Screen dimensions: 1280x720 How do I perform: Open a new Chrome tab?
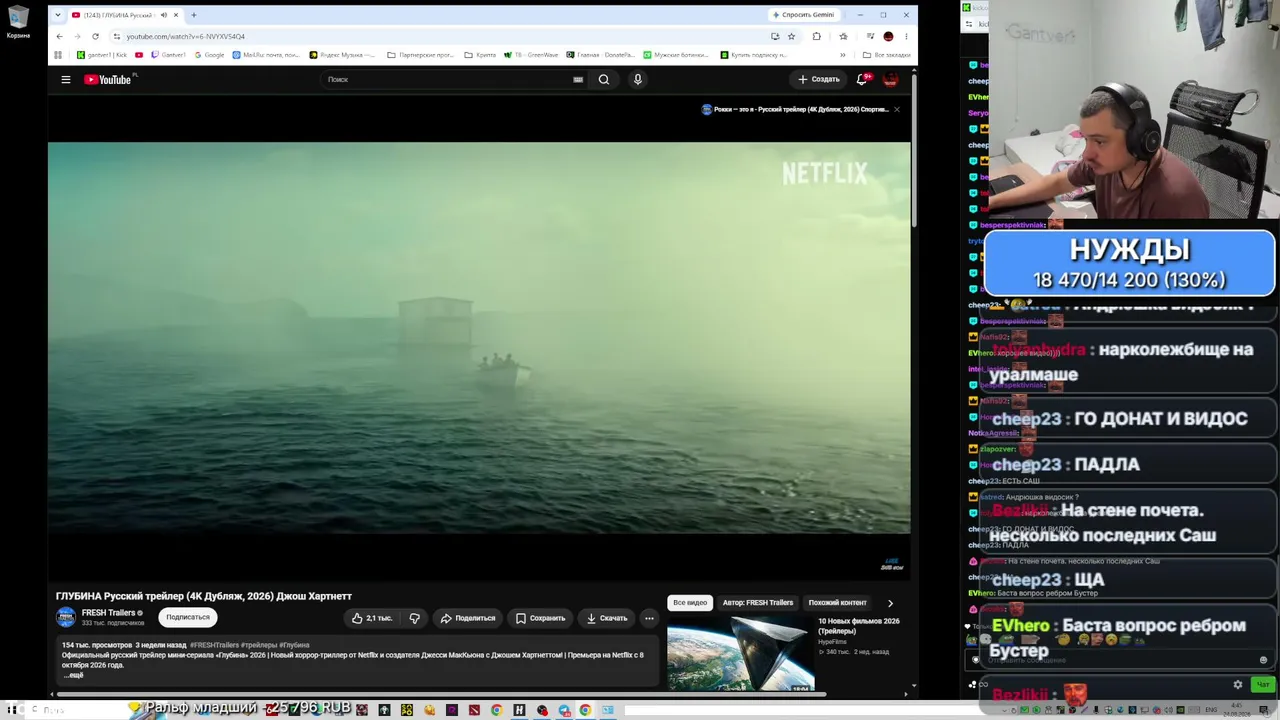pos(194,15)
